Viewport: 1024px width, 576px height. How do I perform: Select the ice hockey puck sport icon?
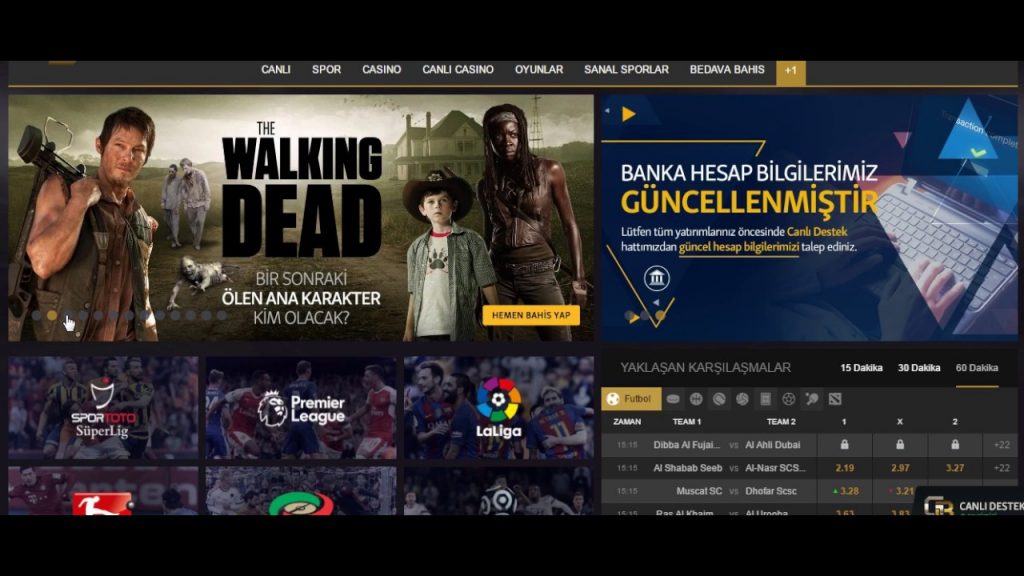coord(673,399)
